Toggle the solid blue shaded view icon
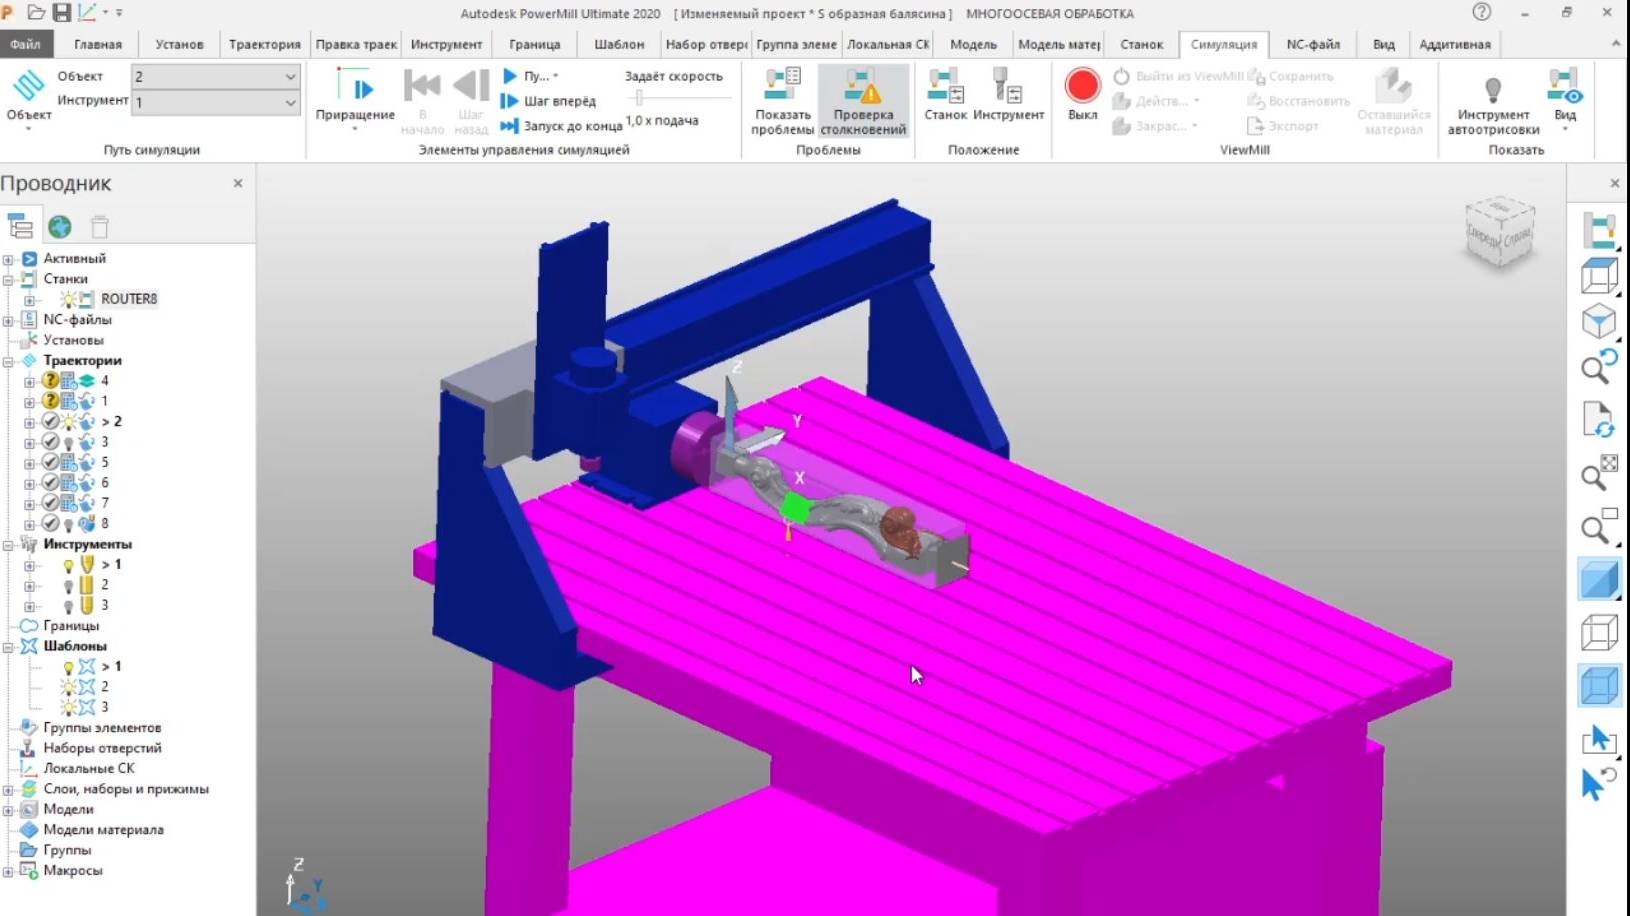The image size is (1630, 916). (x=1599, y=580)
